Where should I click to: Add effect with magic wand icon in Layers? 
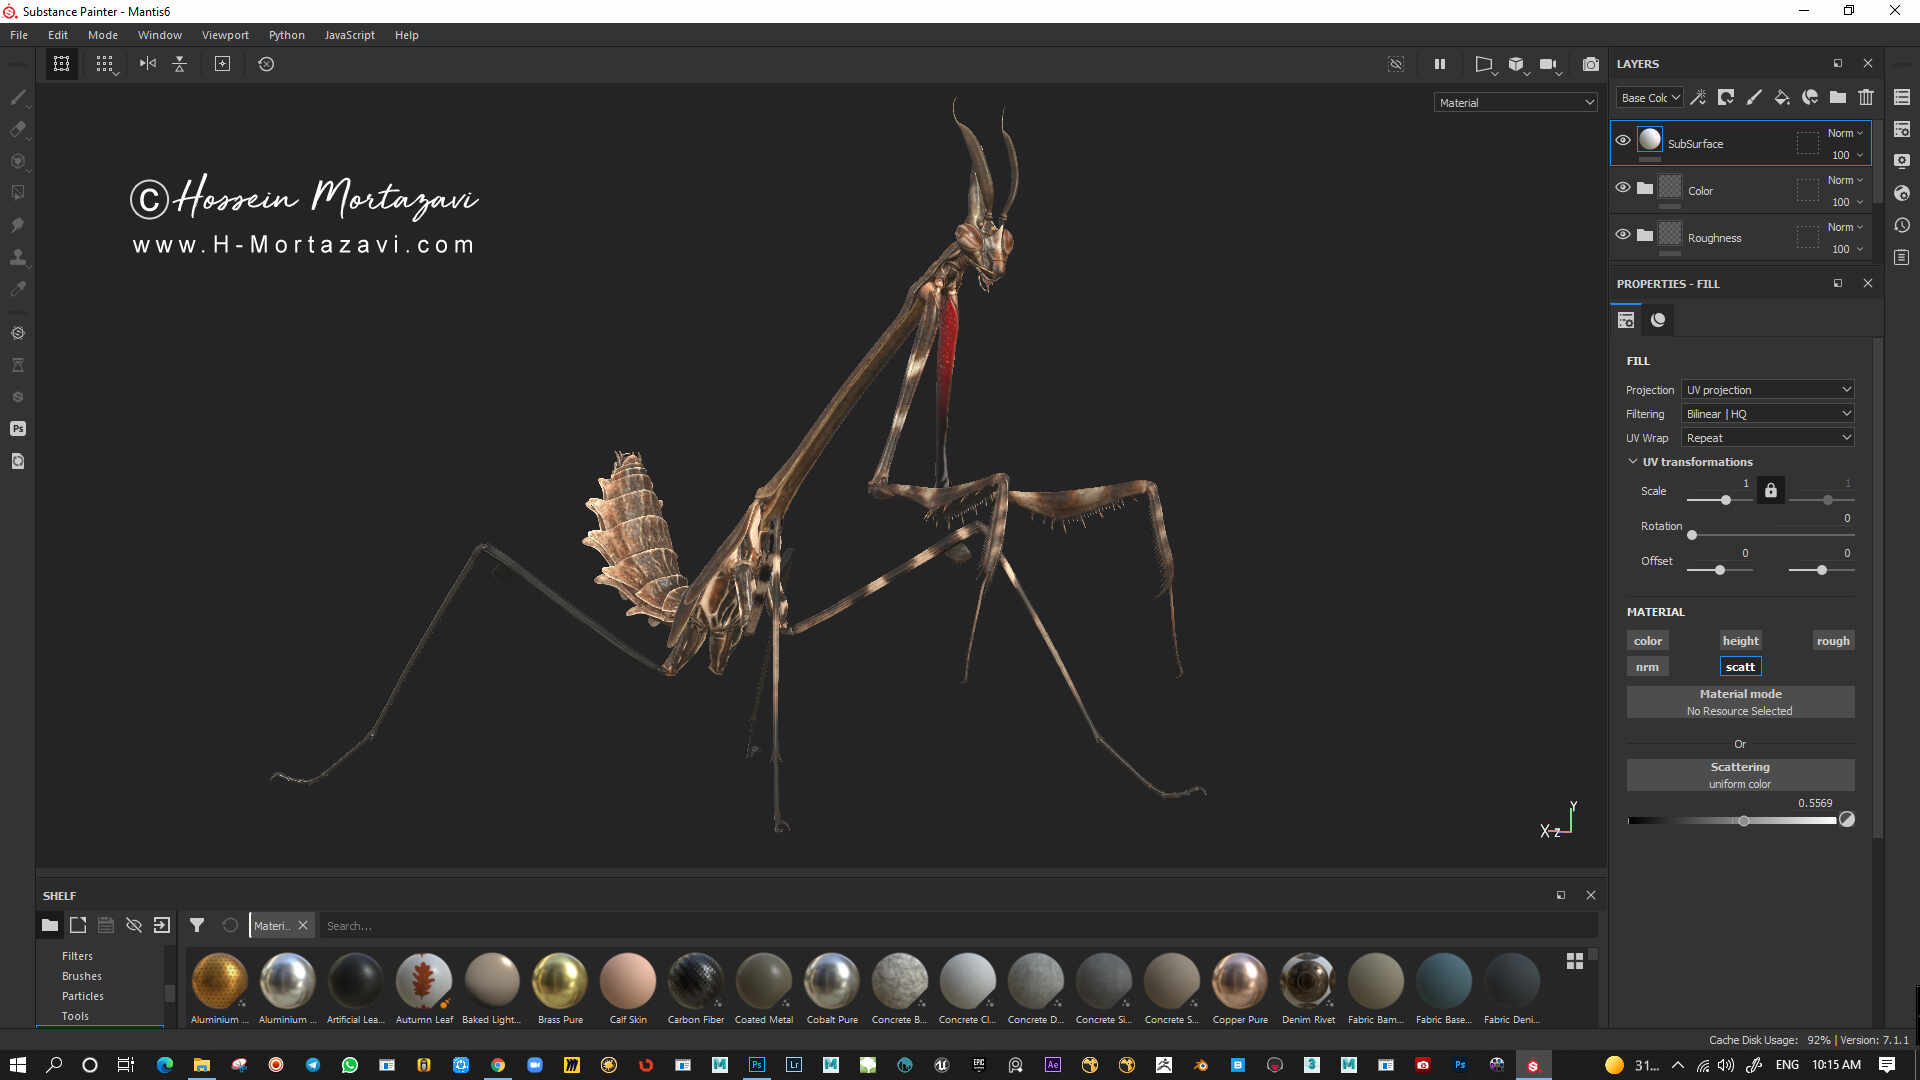(x=1698, y=97)
